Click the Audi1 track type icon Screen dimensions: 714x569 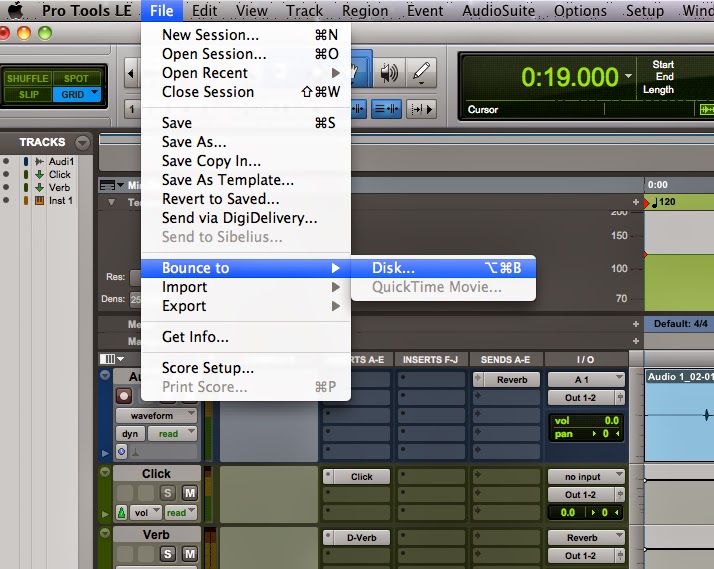[x=40, y=161]
